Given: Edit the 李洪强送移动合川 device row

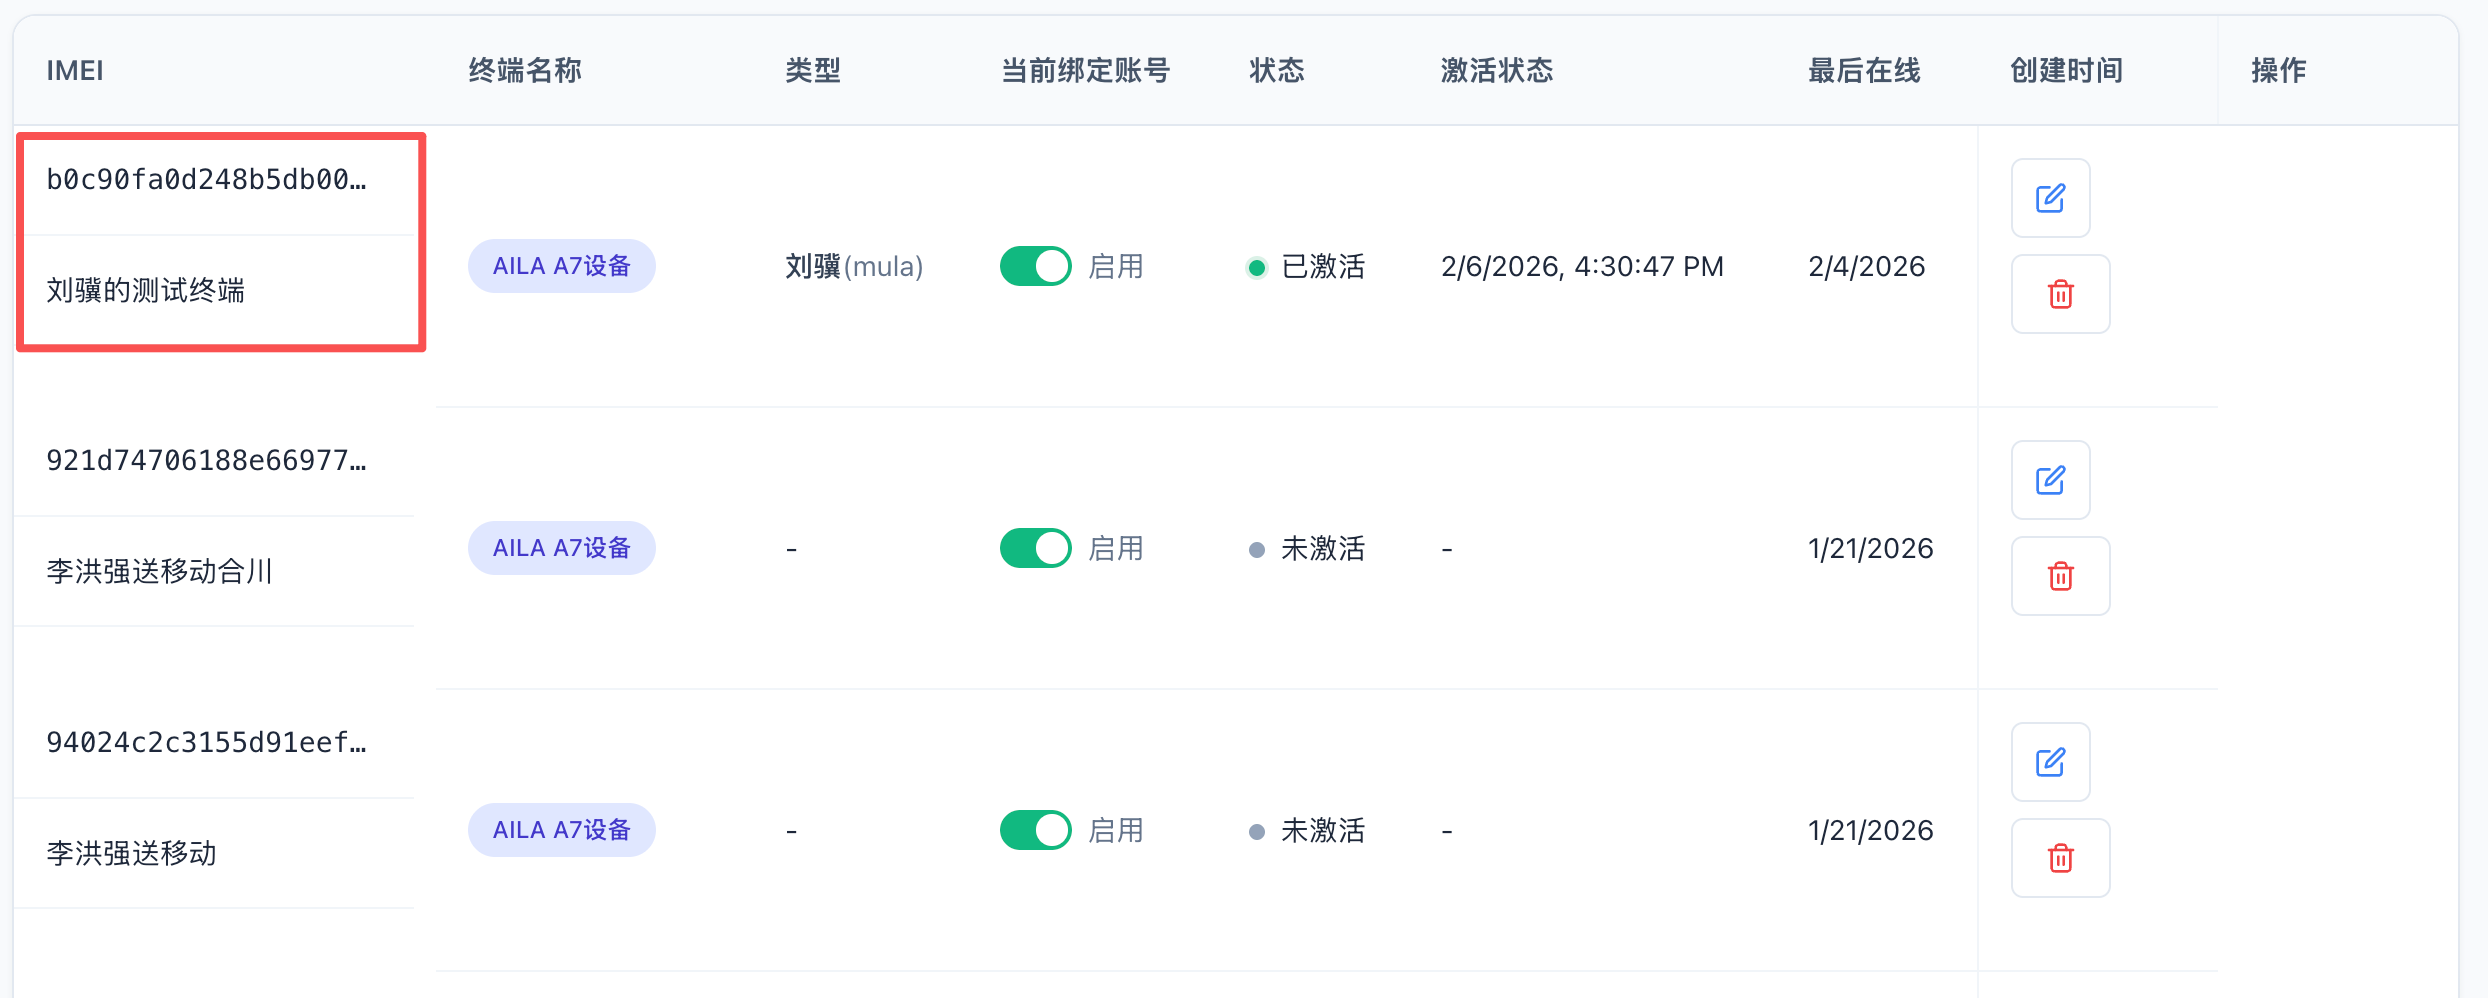Looking at the screenshot, I should (2050, 480).
